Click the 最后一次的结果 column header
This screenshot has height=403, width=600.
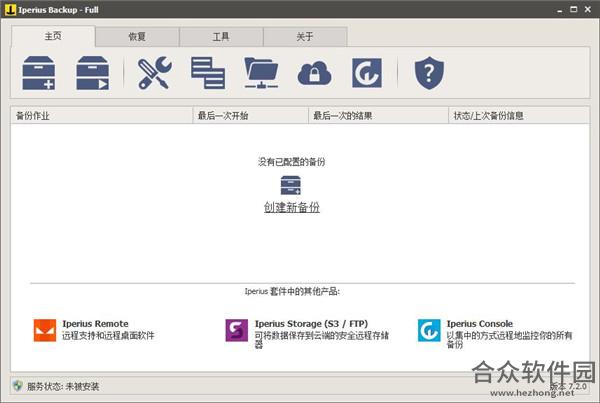[x=378, y=116]
